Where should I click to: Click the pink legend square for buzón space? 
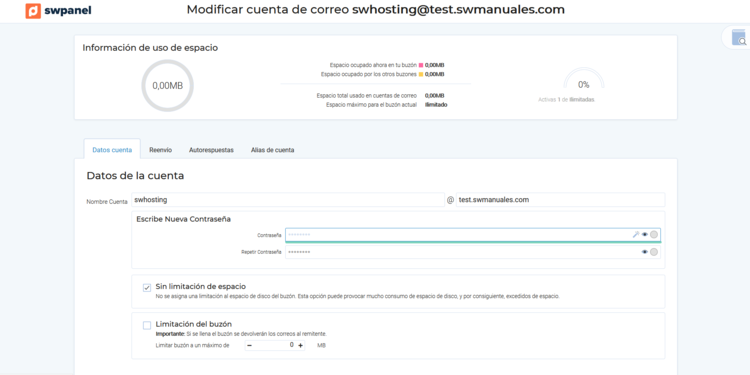[x=421, y=65]
